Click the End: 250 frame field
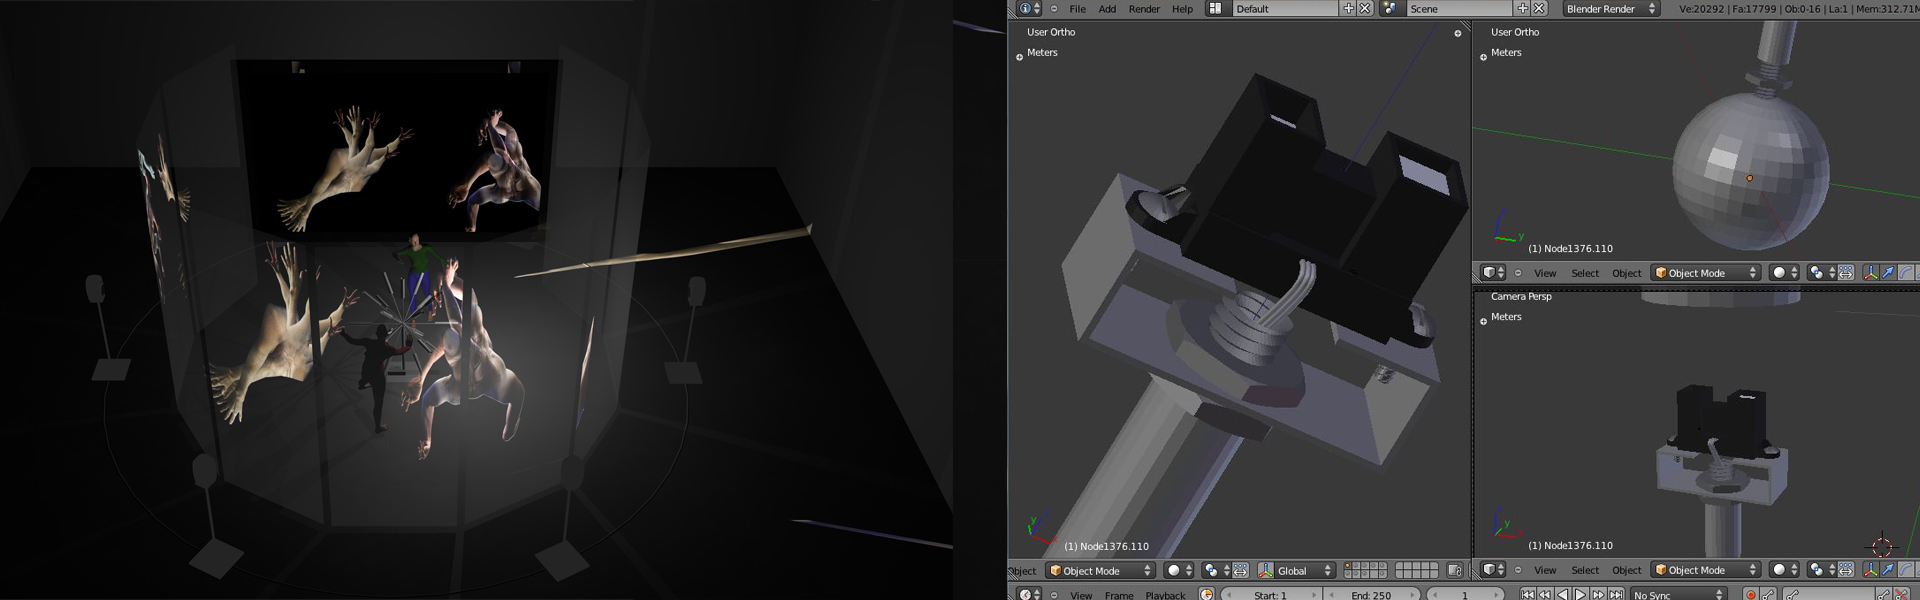Image resolution: width=1920 pixels, height=600 pixels. 1371,595
